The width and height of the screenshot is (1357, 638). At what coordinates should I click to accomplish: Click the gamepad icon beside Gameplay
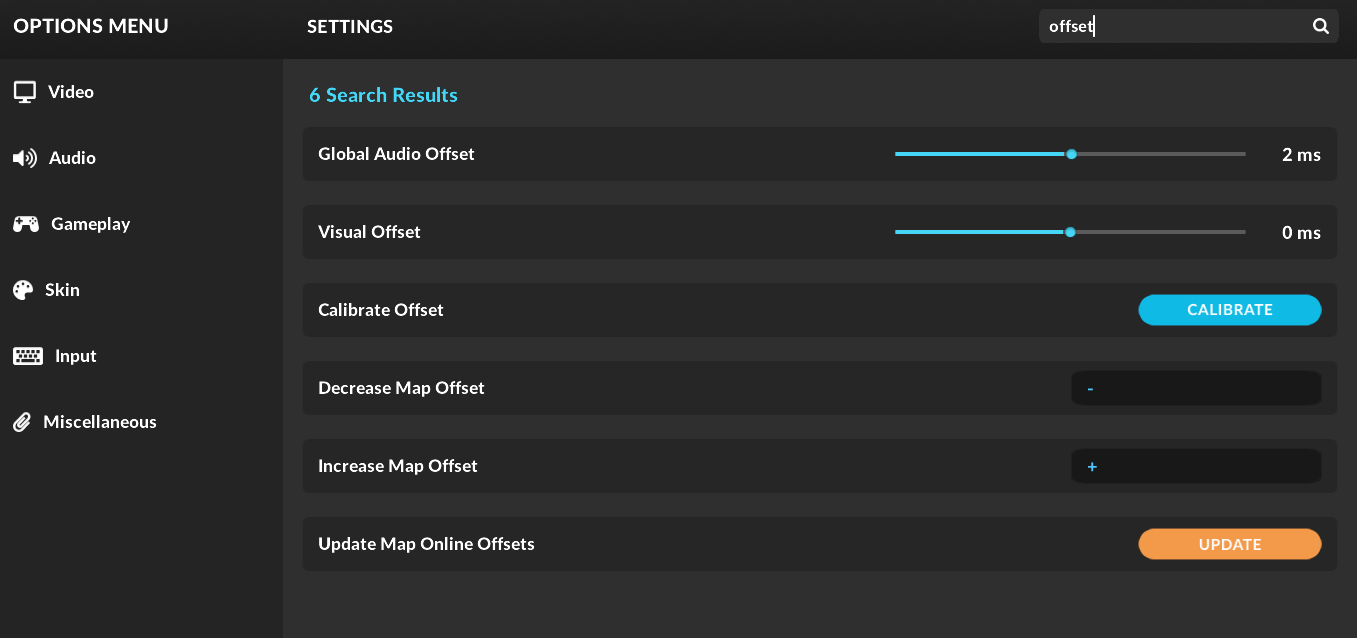26,224
